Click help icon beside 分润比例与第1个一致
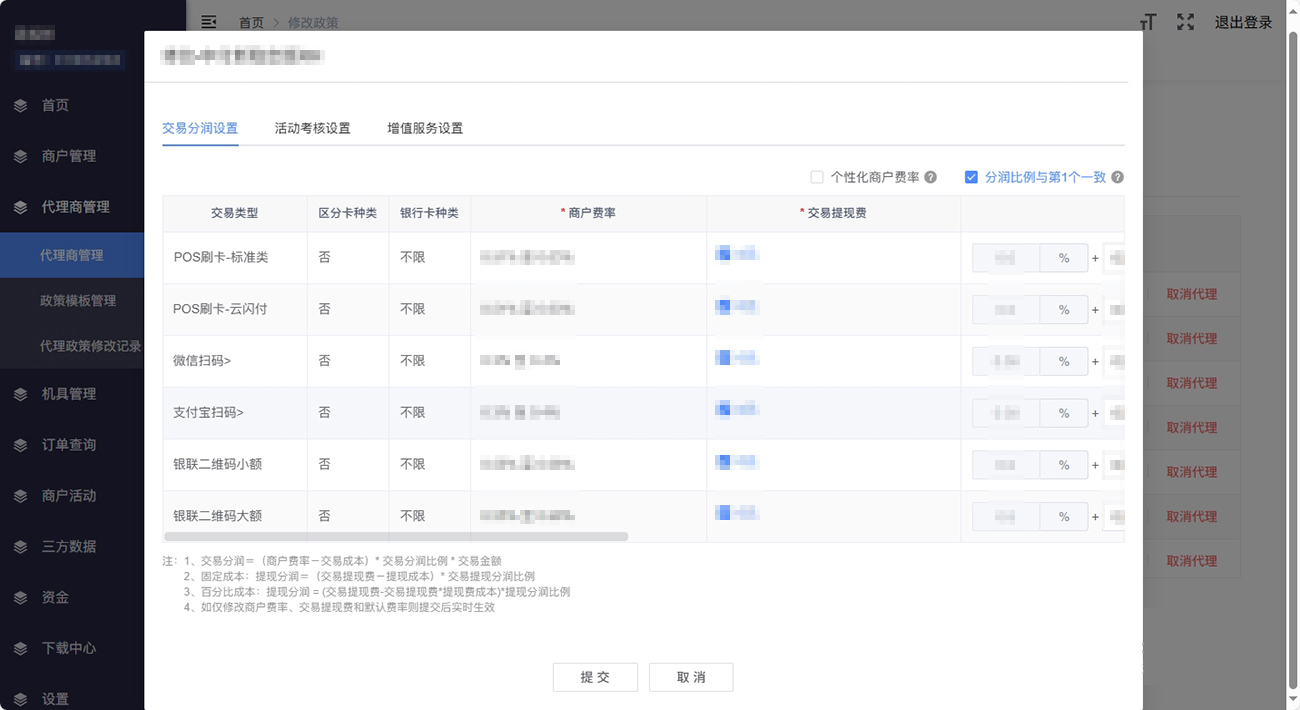Screen dimensions: 1300x710 tap(1117, 177)
